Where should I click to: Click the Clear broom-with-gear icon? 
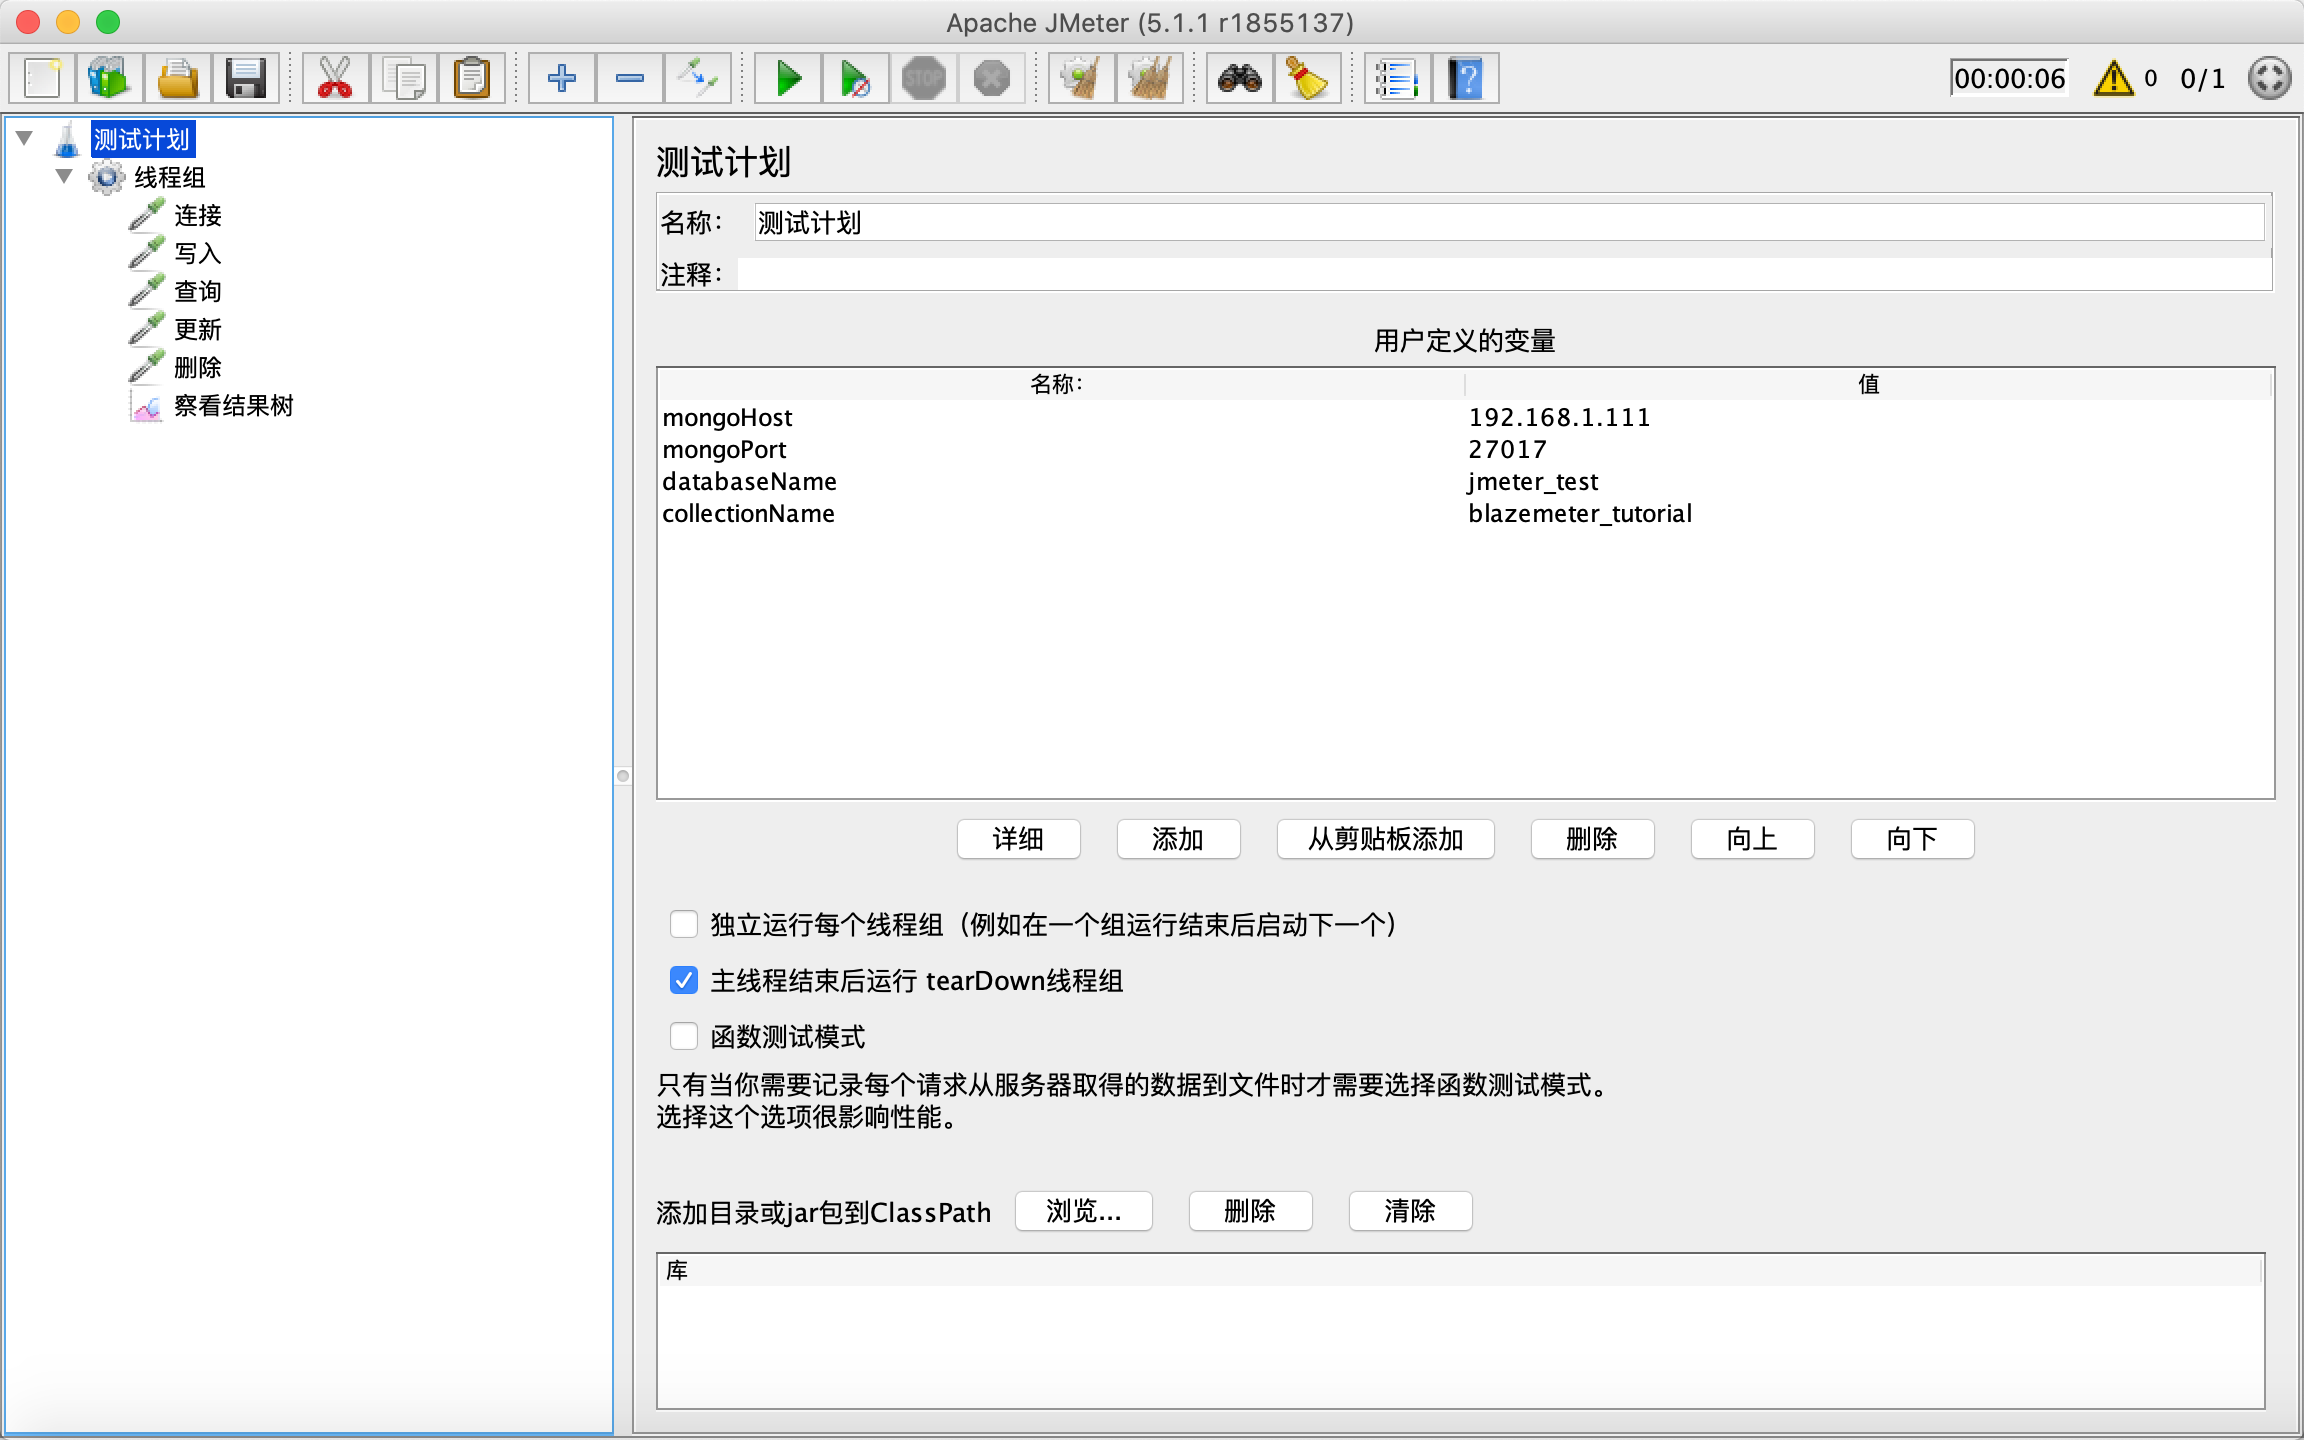[1082, 78]
